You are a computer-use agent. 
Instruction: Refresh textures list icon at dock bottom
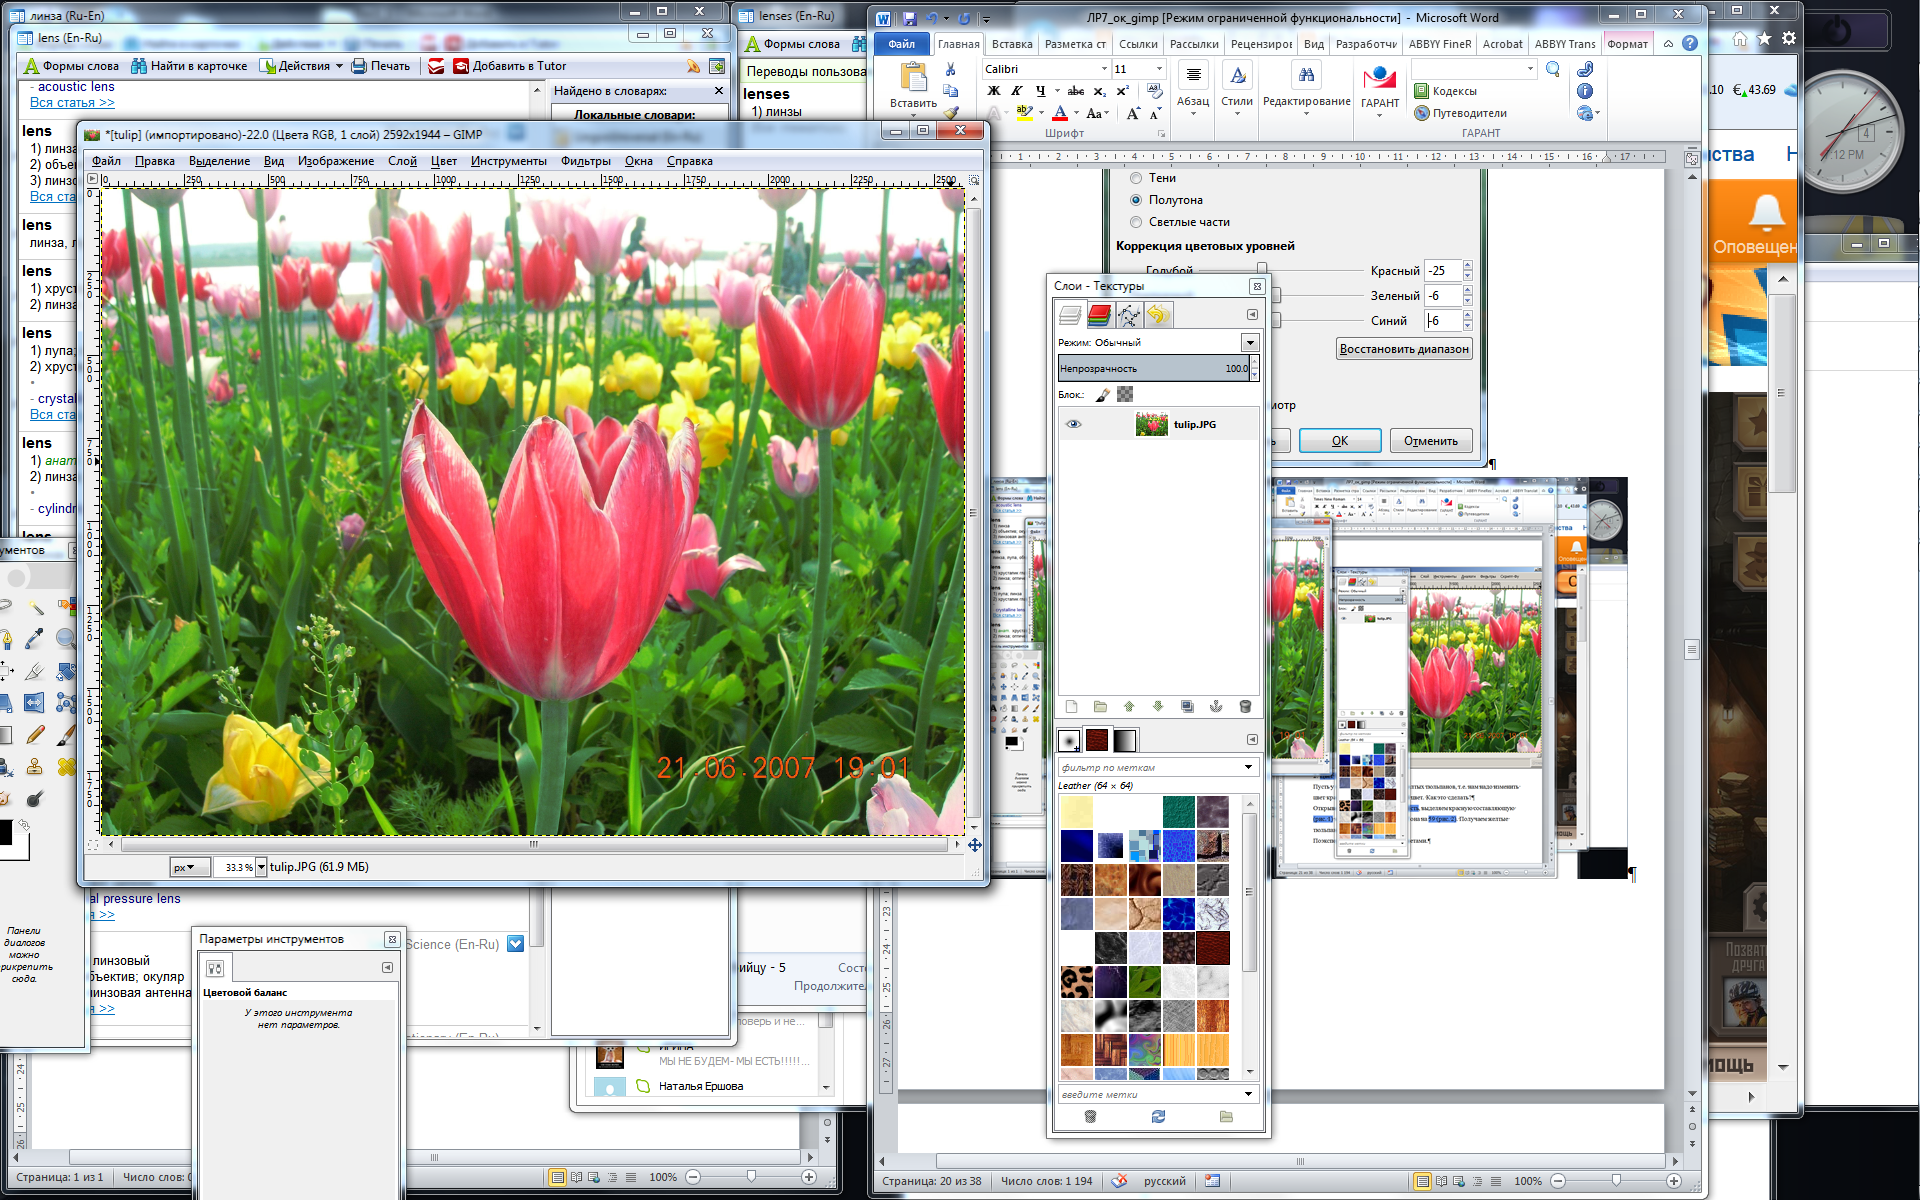(x=1158, y=1117)
